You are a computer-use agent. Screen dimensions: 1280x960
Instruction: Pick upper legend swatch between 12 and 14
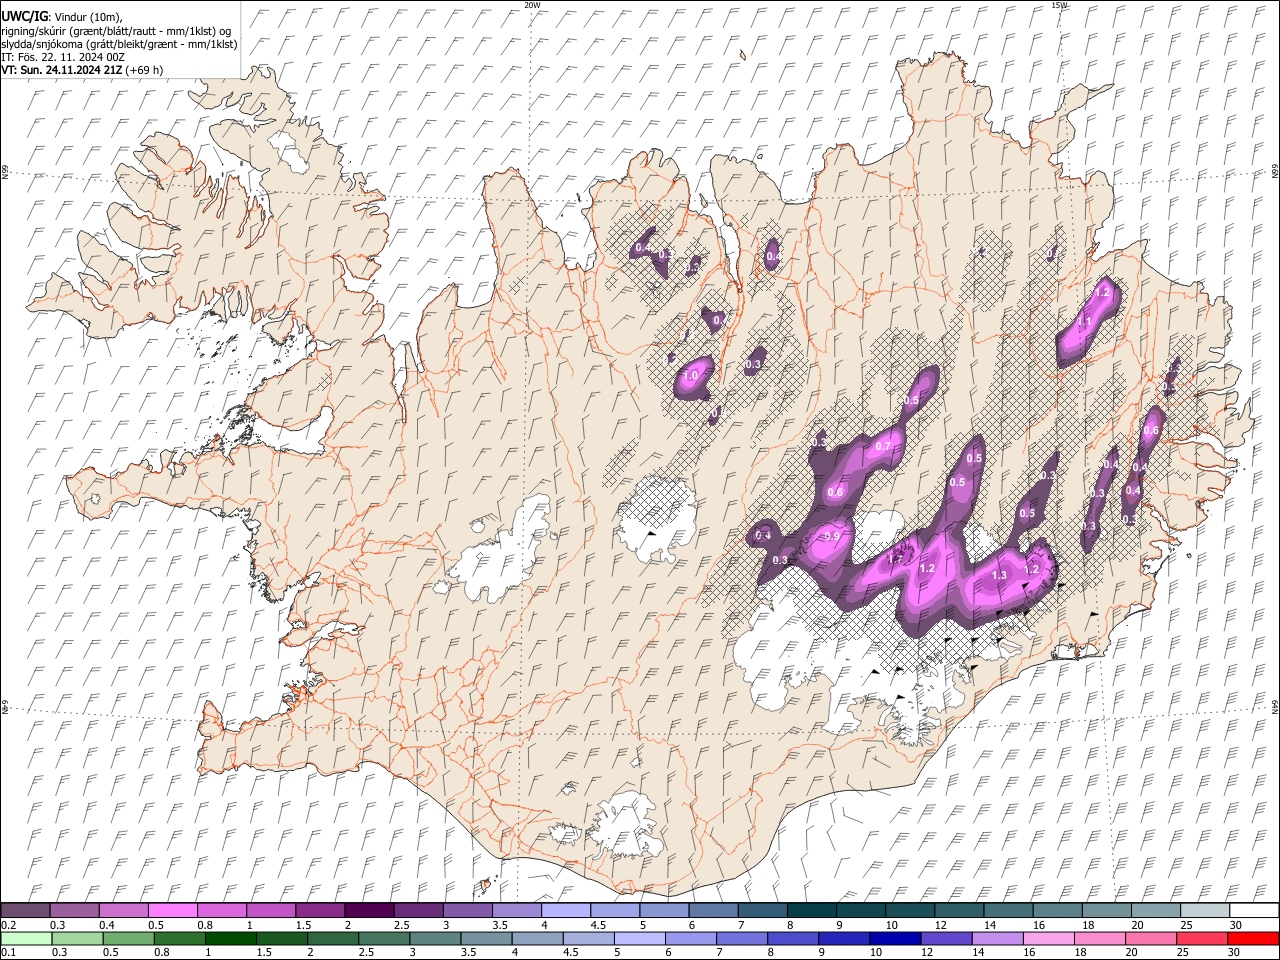(960, 910)
